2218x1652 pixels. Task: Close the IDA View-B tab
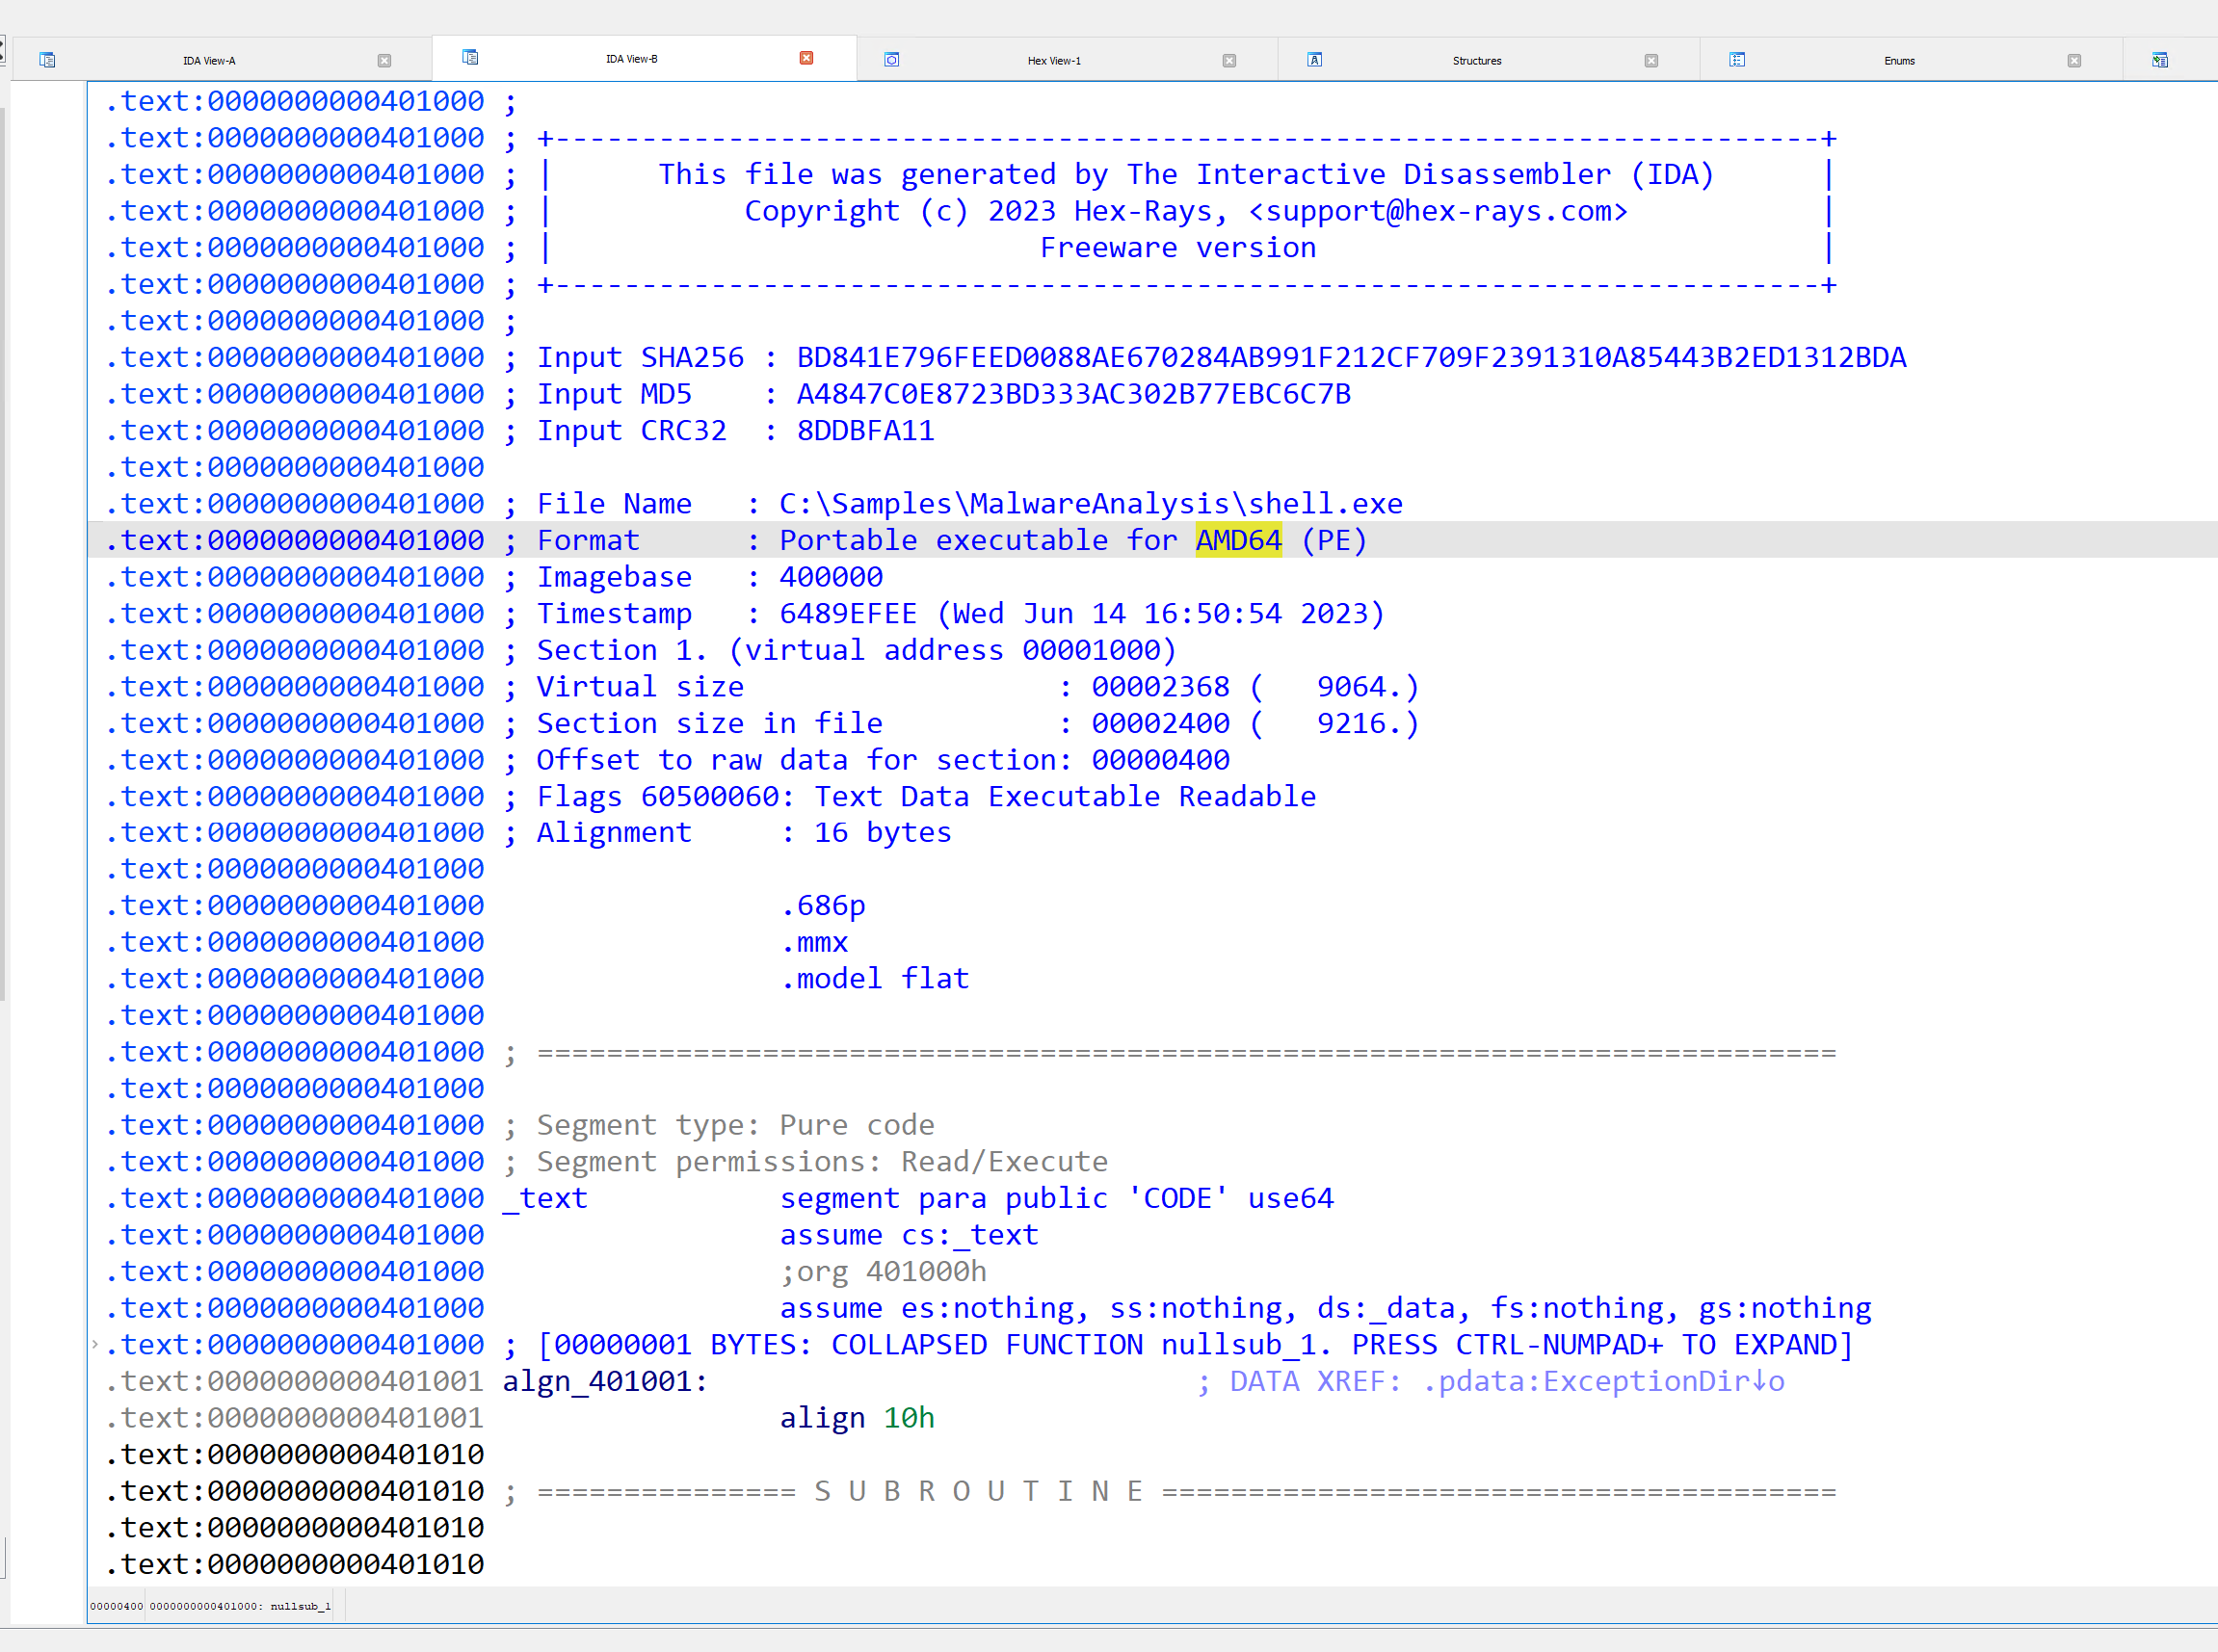[806, 58]
